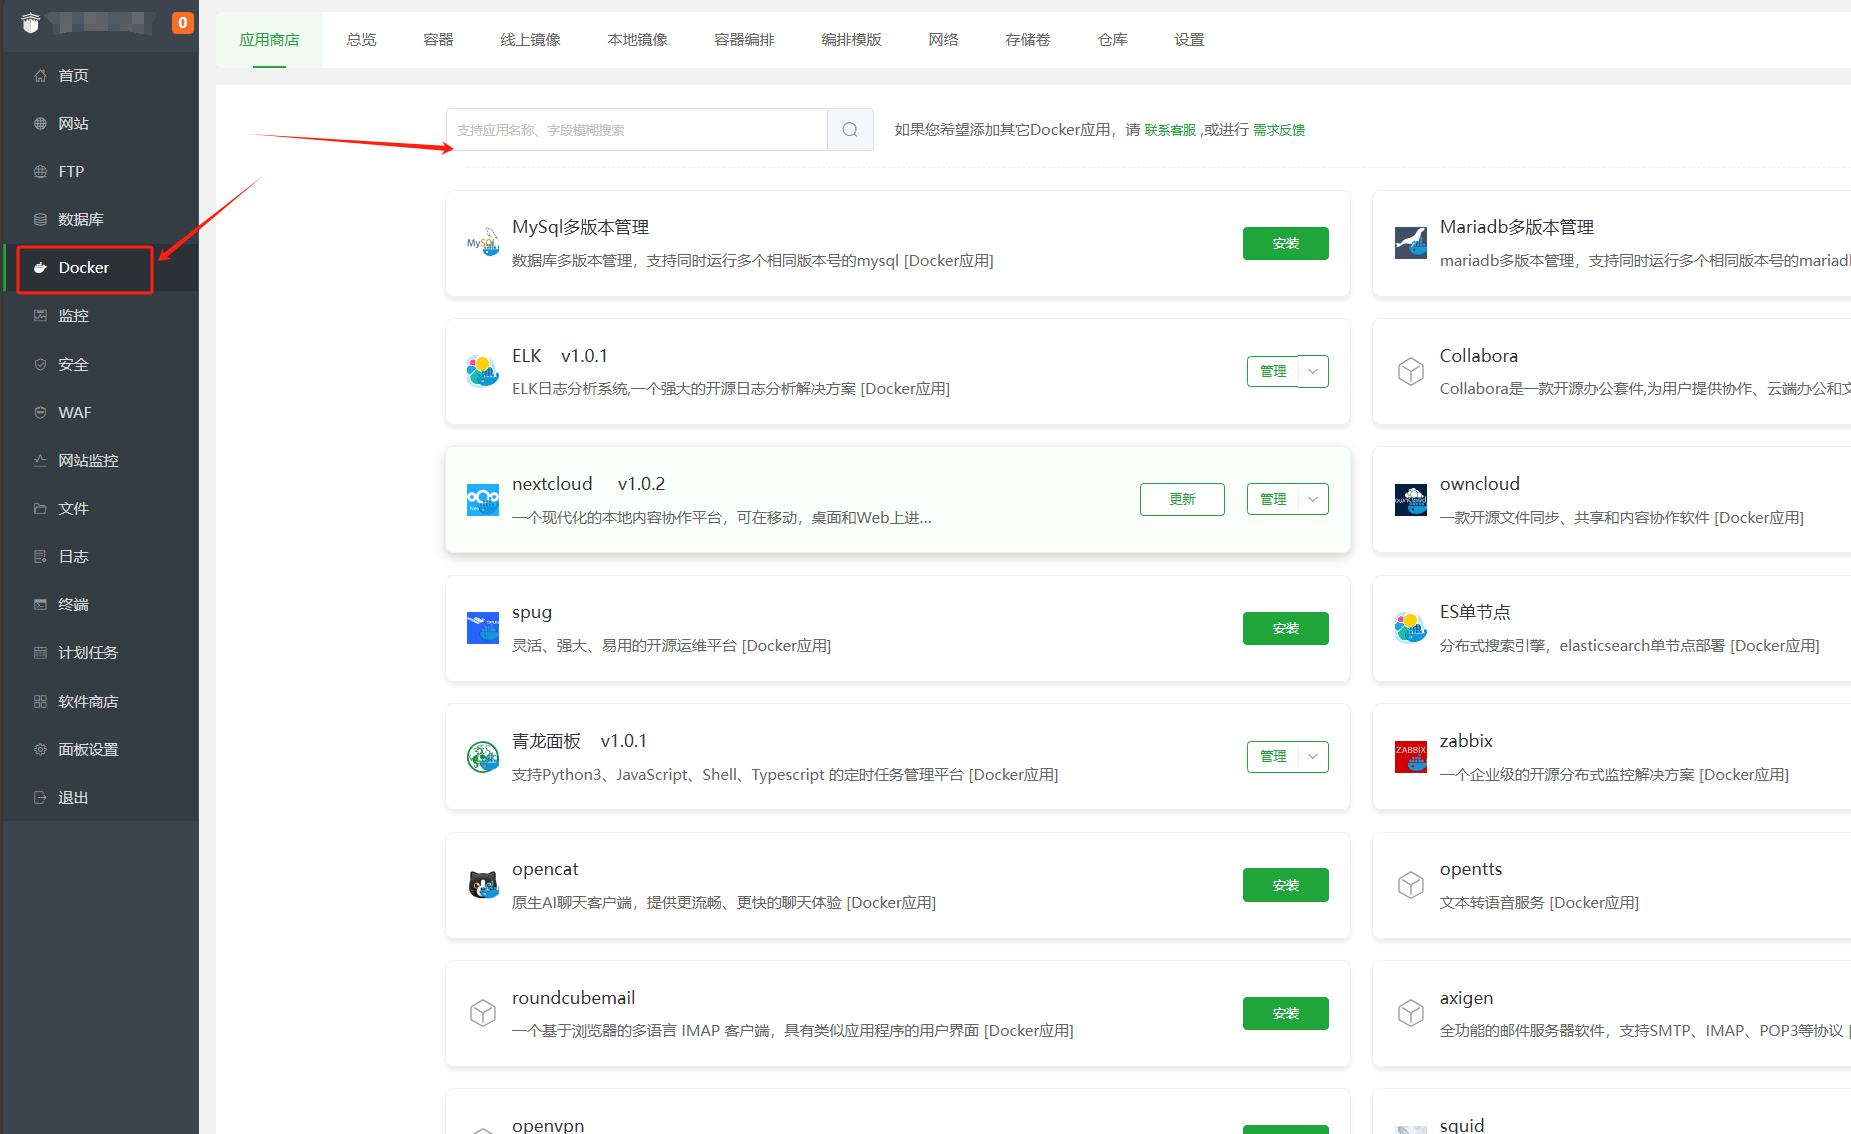Click the 终端 terminal icon
This screenshot has height=1134, width=1851.
click(x=40, y=604)
